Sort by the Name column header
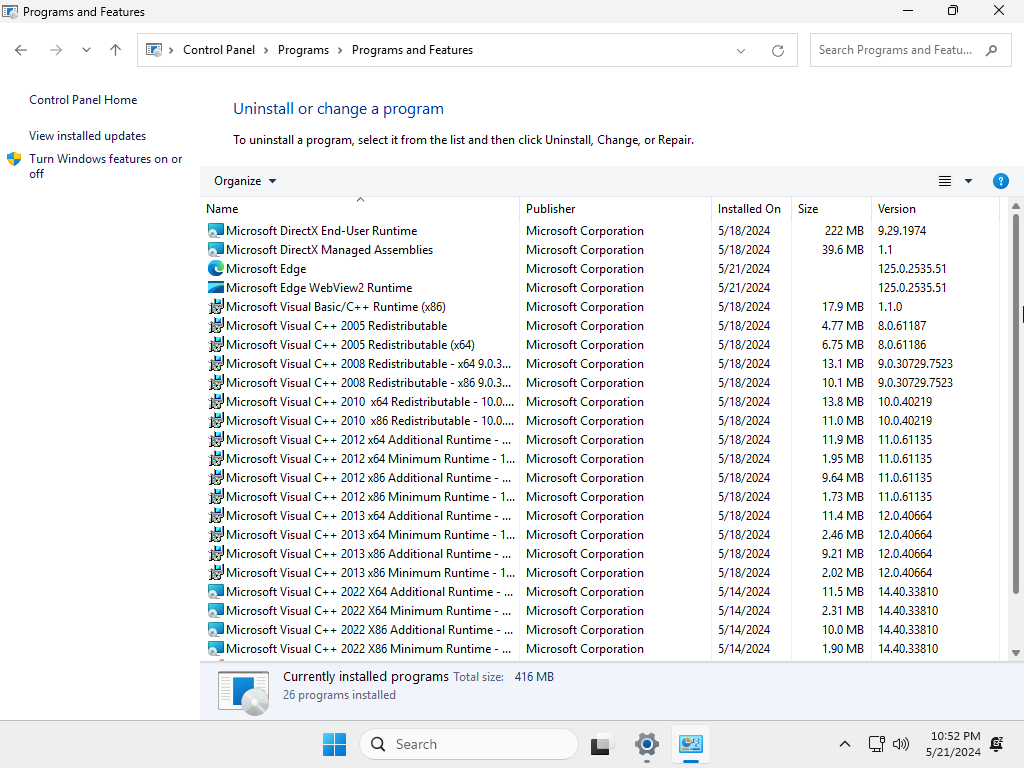1024x768 pixels. (x=360, y=209)
